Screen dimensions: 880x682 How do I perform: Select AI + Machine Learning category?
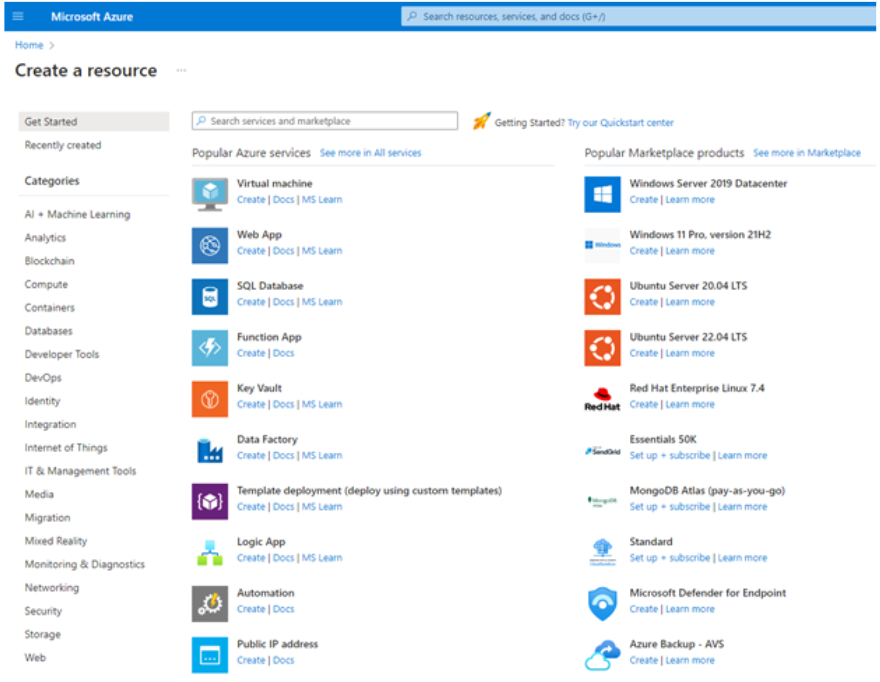tap(77, 214)
